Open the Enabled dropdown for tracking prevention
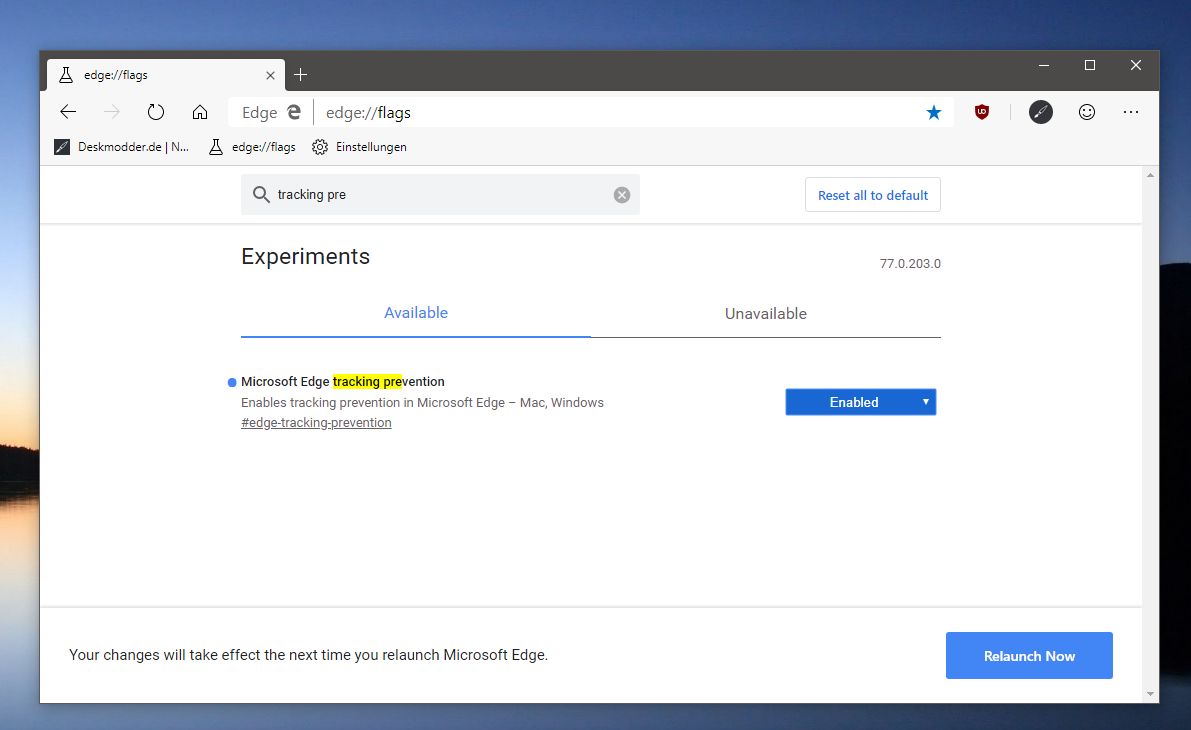 861,403
